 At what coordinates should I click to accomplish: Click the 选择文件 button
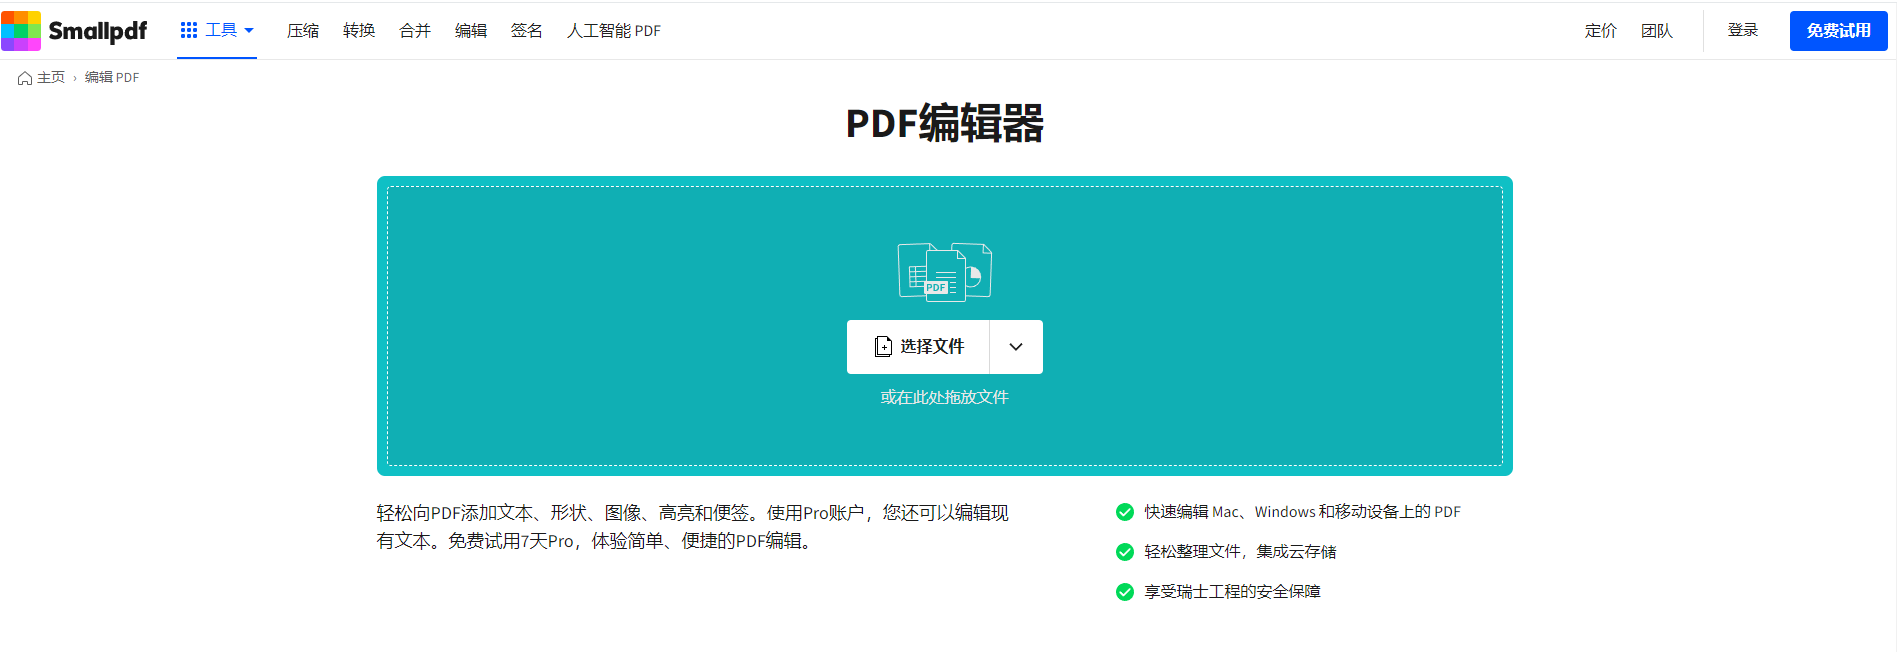[918, 347]
